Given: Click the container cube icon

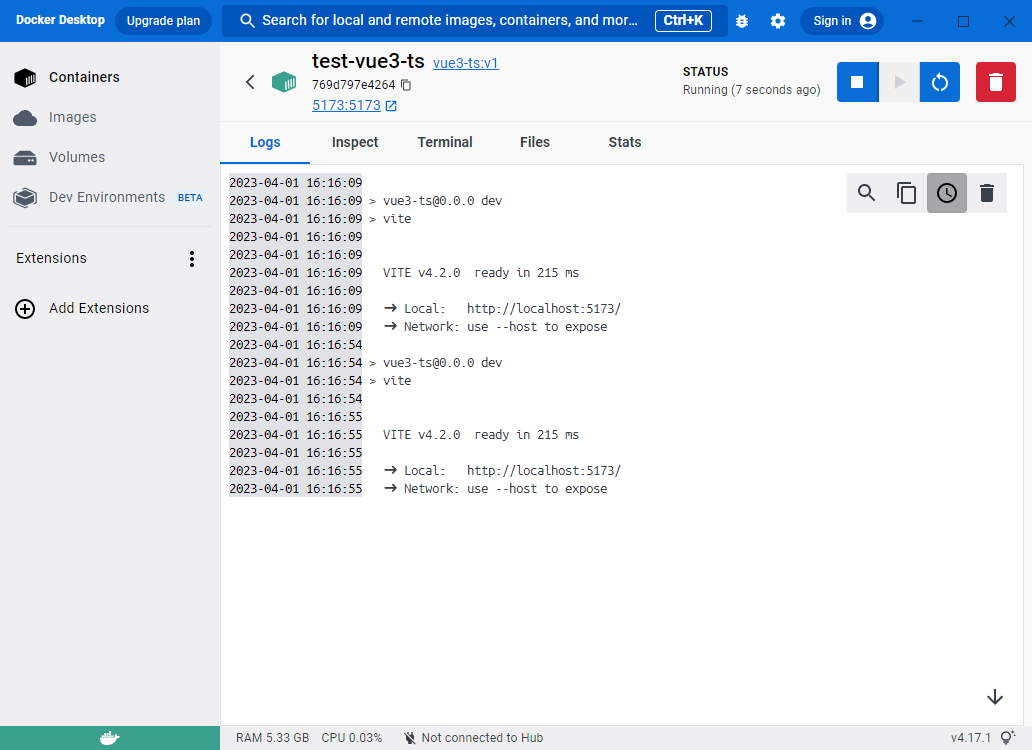Looking at the screenshot, I should (284, 82).
